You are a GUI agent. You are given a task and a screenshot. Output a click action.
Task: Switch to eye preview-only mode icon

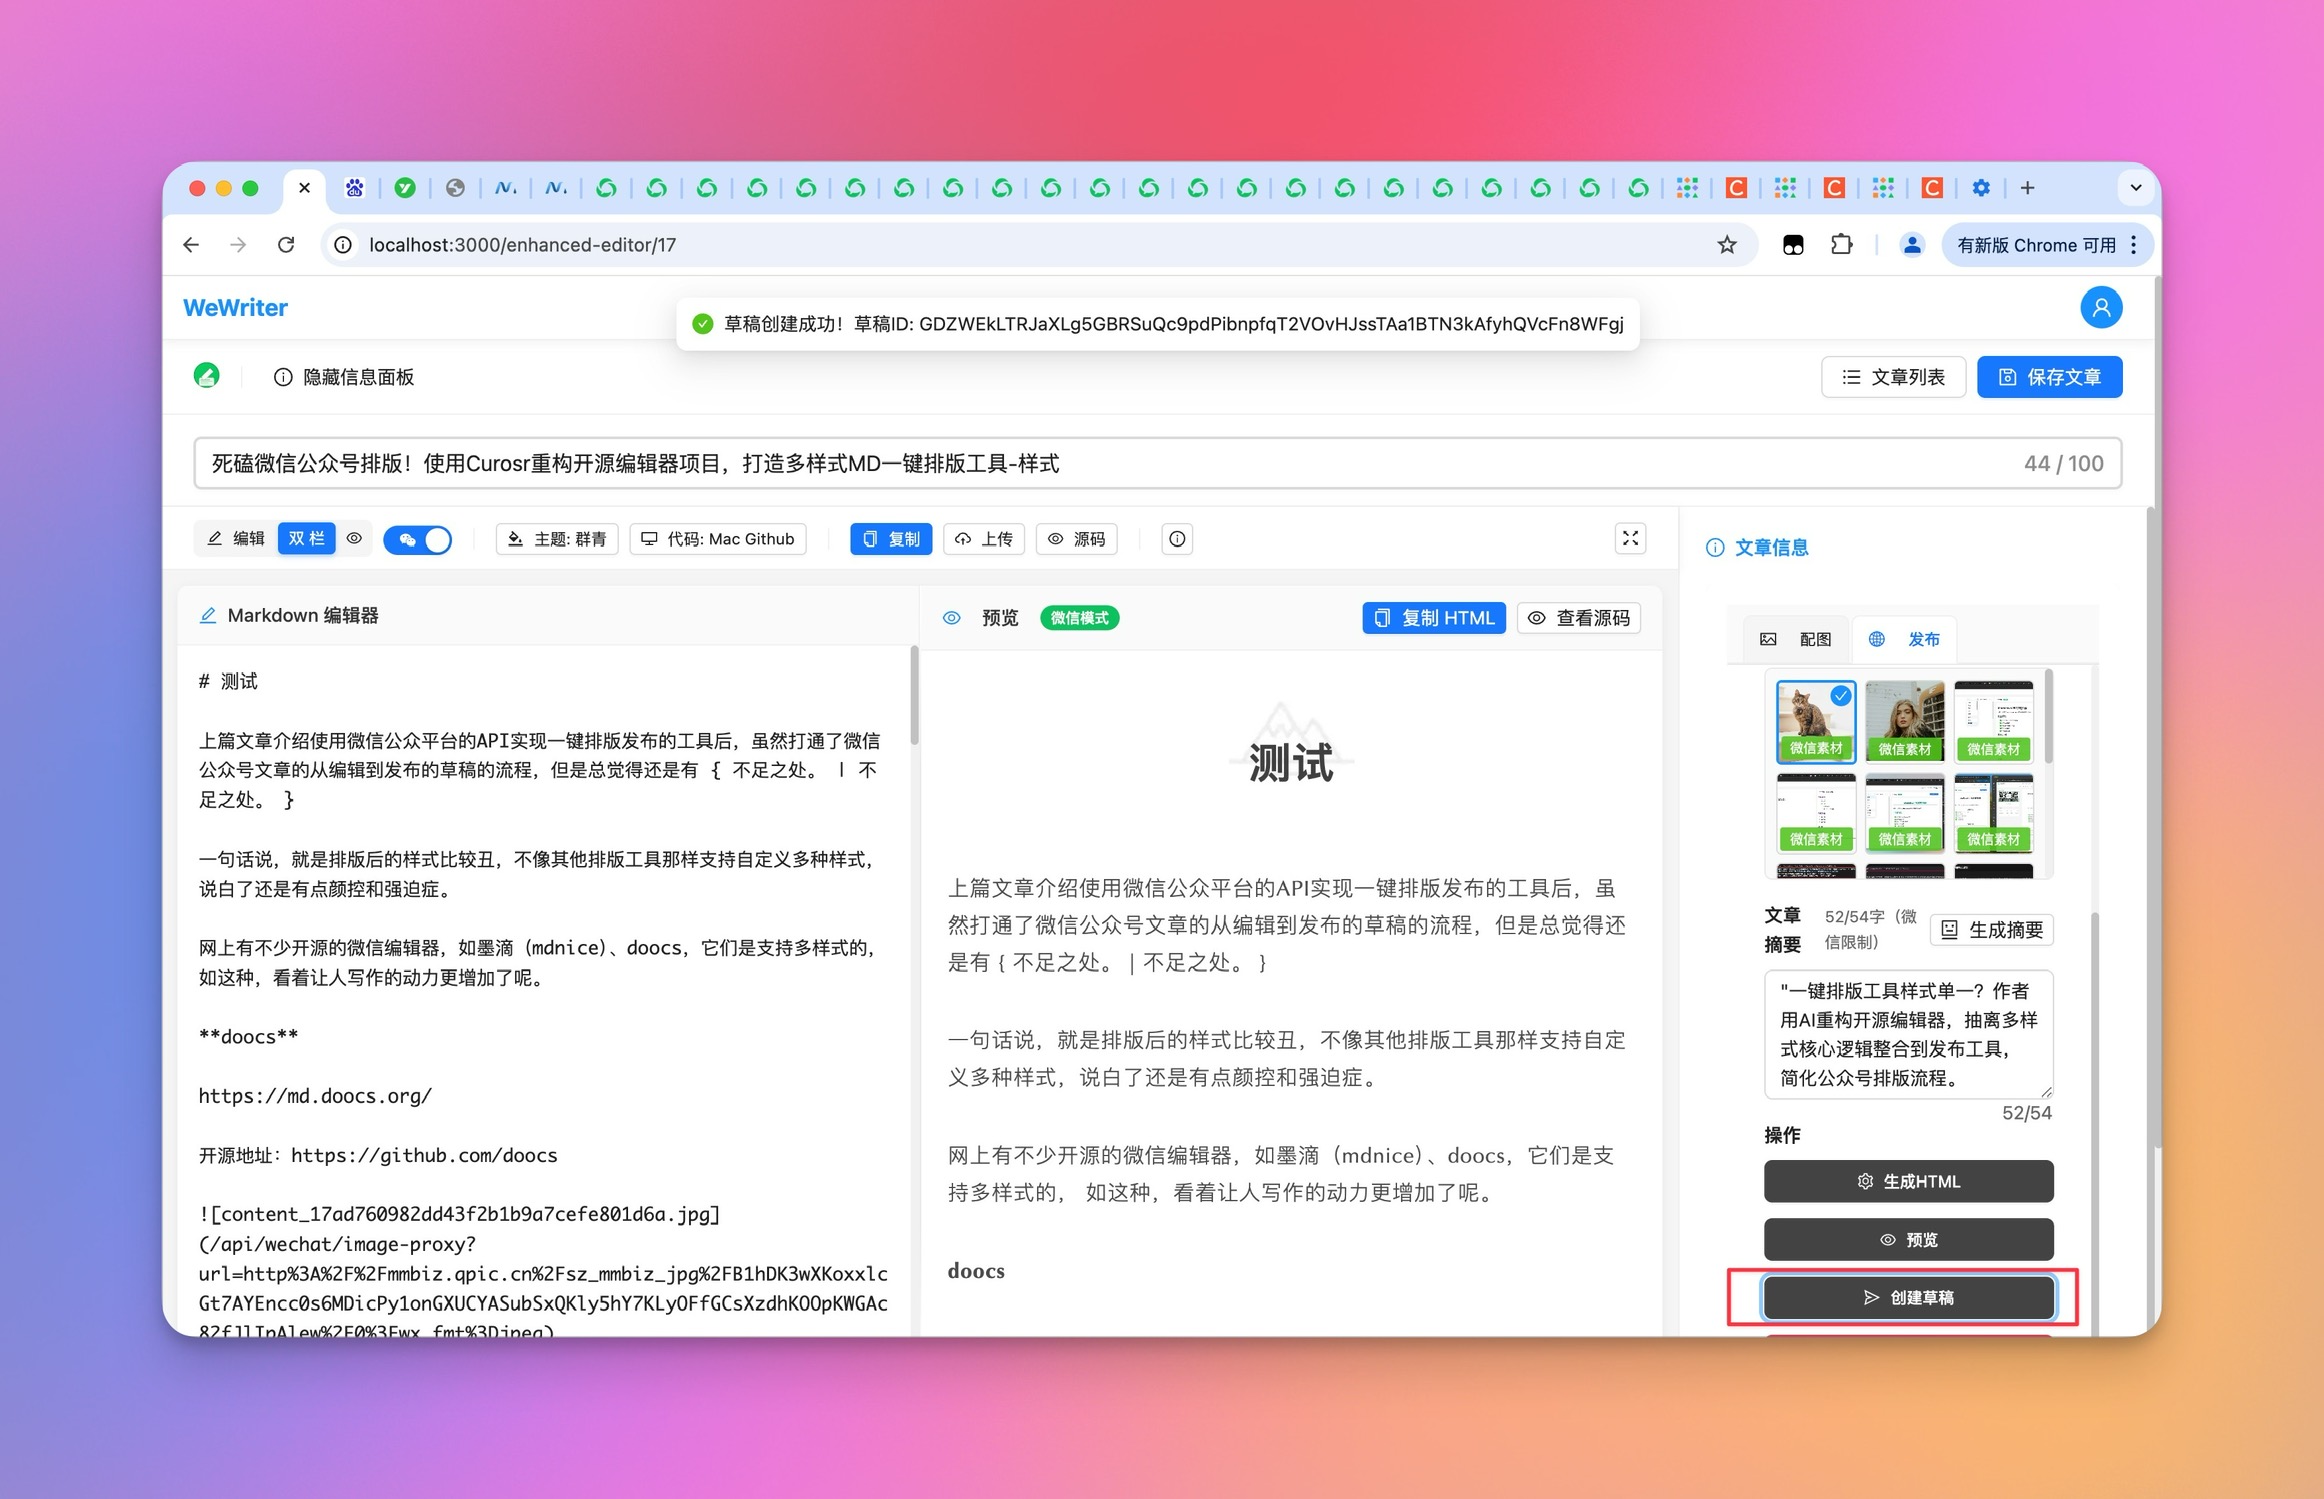coord(354,539)
